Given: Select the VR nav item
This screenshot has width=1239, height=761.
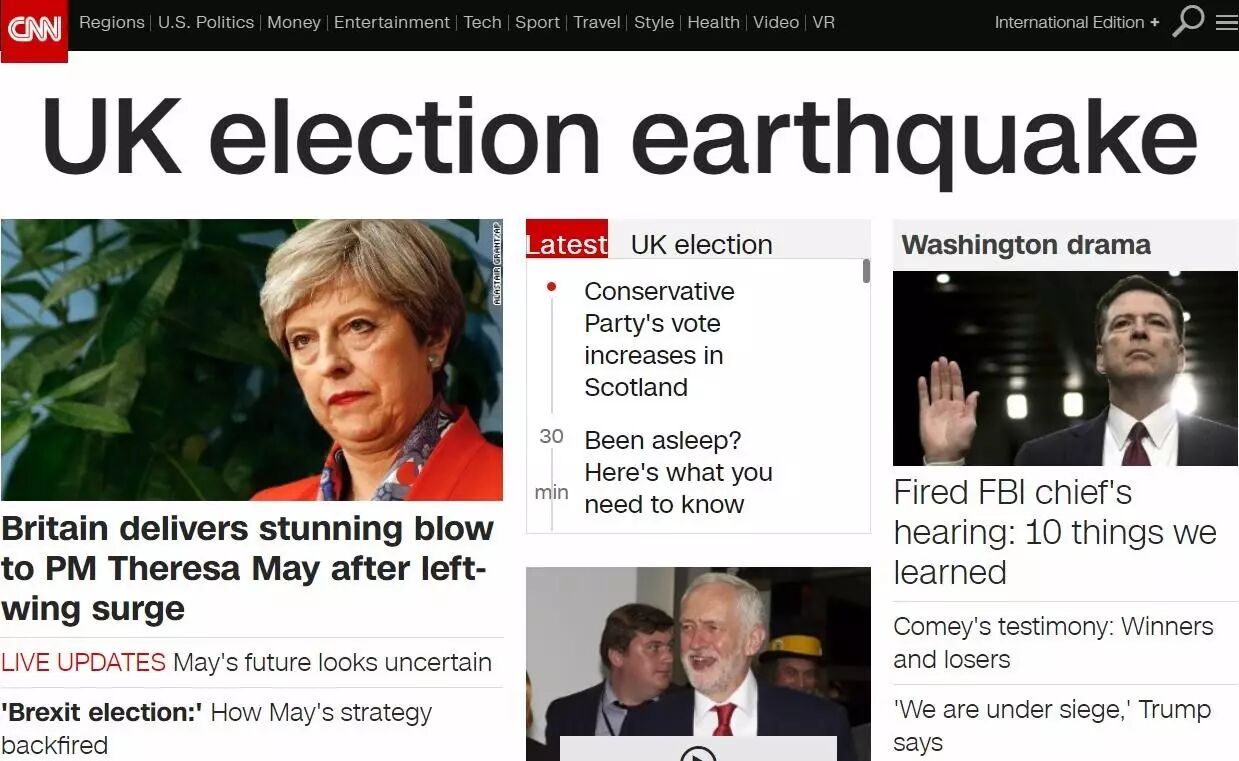Looking at the screenshot, I should pos(823,22).
